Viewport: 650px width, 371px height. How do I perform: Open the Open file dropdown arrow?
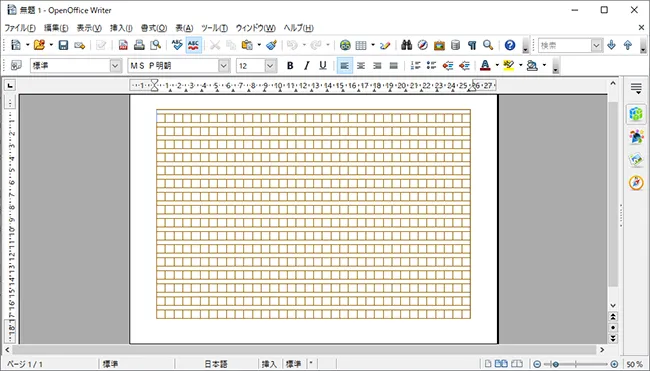51,45
